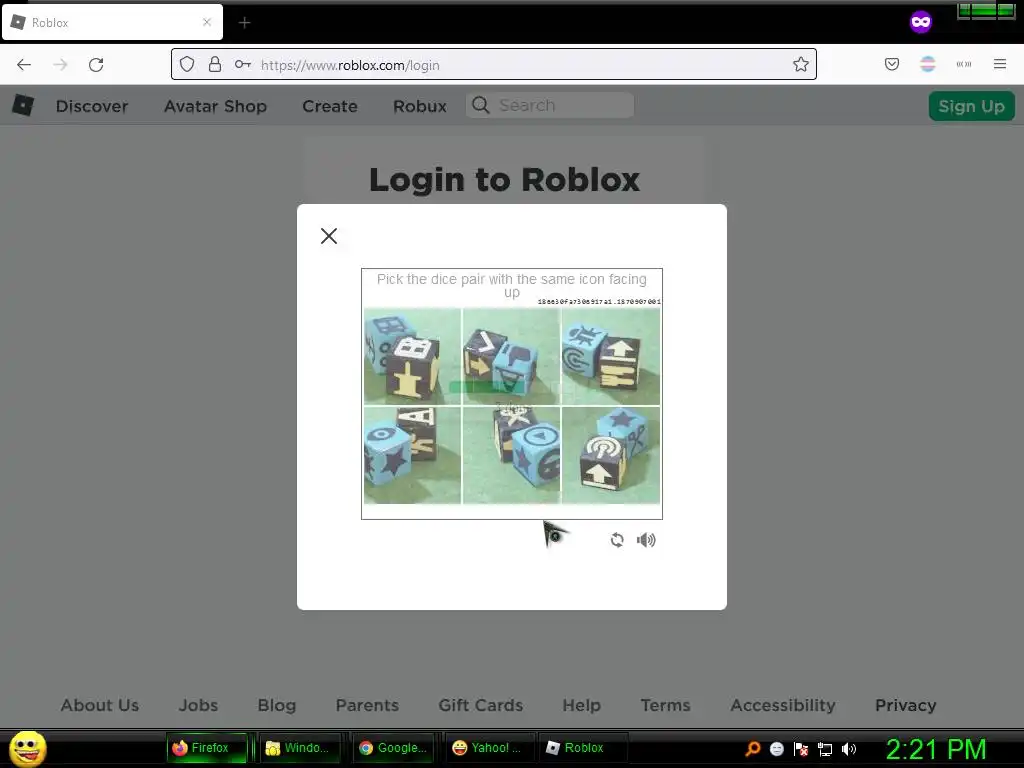Open the Firefox hamburger menu
Image resolution: width=1024 pixels, height=768 pixels.
1000,64
